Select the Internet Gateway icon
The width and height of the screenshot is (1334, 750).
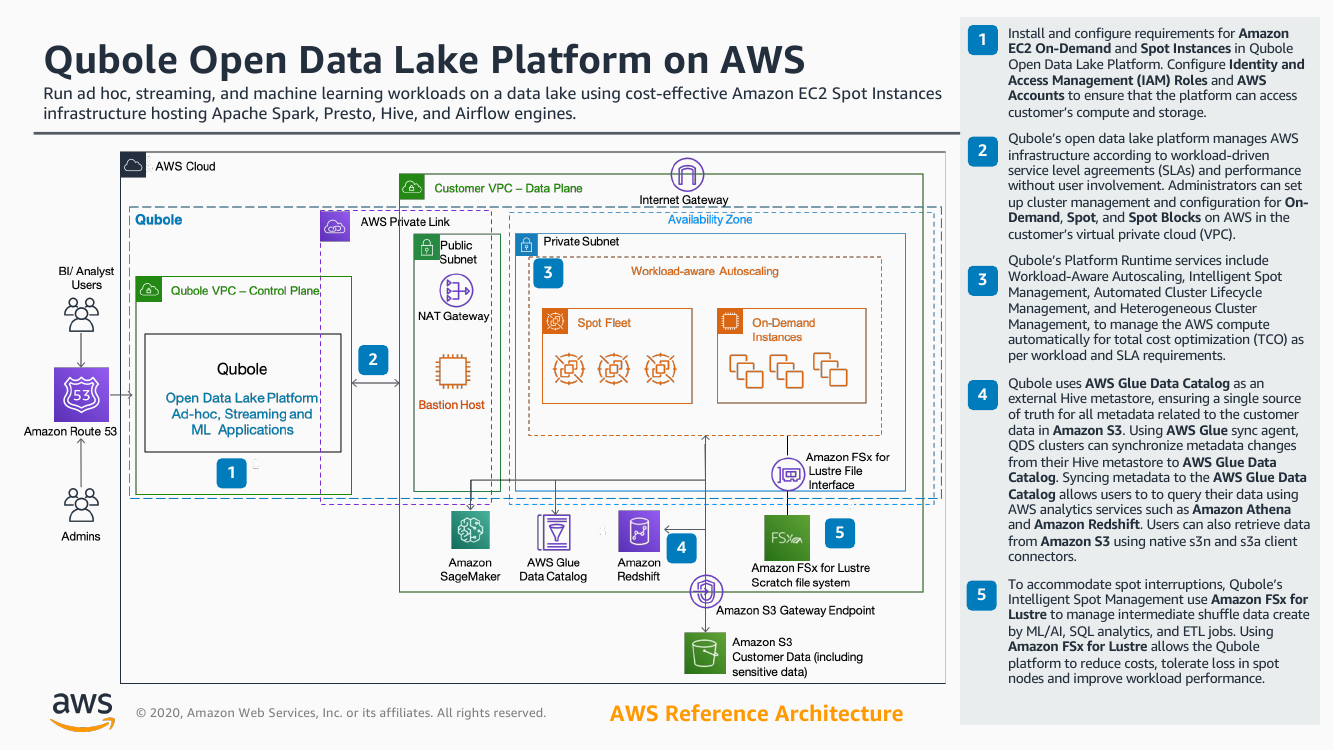coord(687,176)
